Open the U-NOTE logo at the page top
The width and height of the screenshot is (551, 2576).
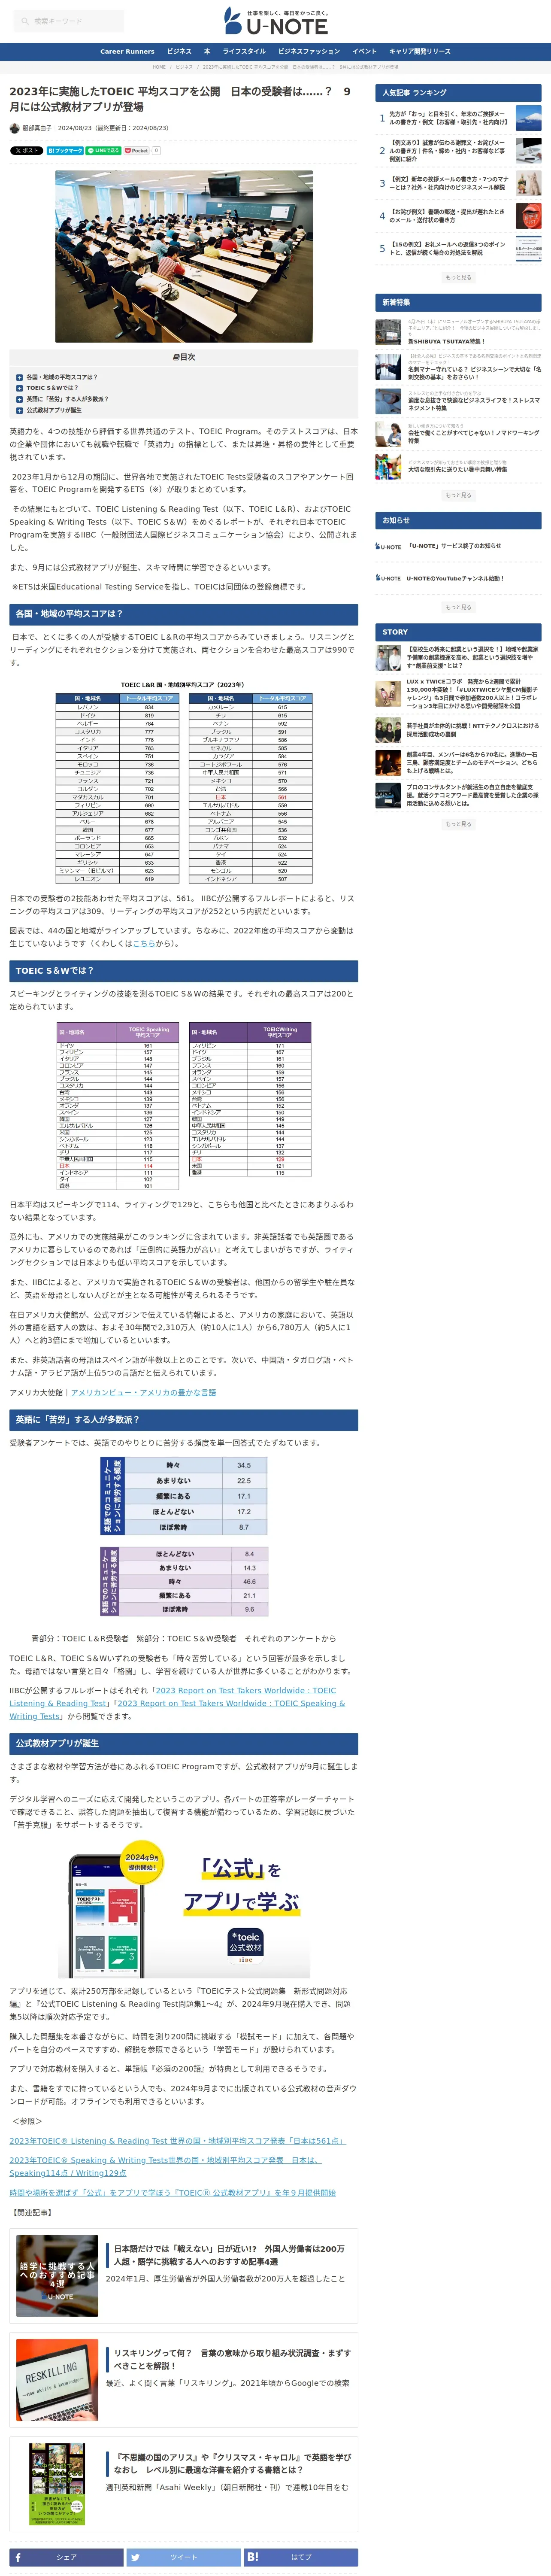coord(275,21)
